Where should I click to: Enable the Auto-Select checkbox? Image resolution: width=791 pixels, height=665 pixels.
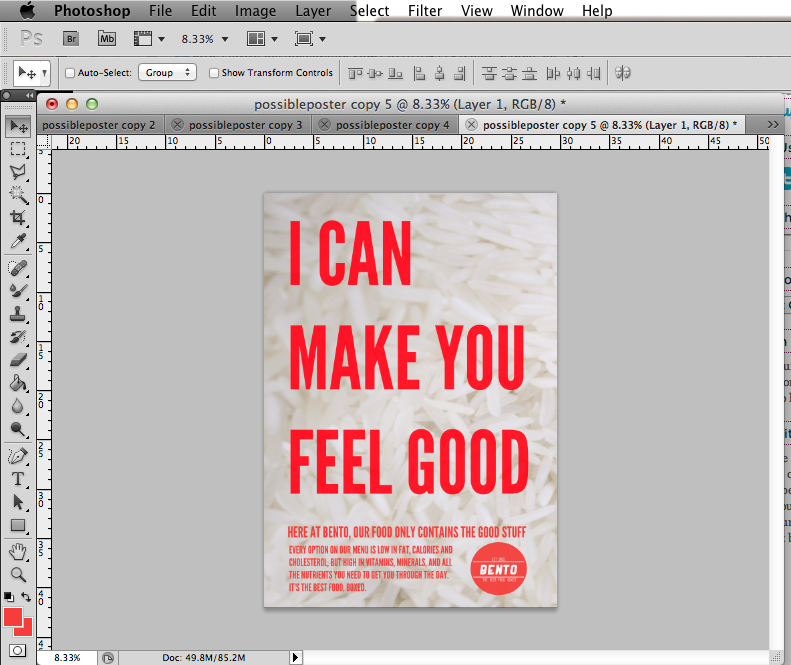point(70,73)
